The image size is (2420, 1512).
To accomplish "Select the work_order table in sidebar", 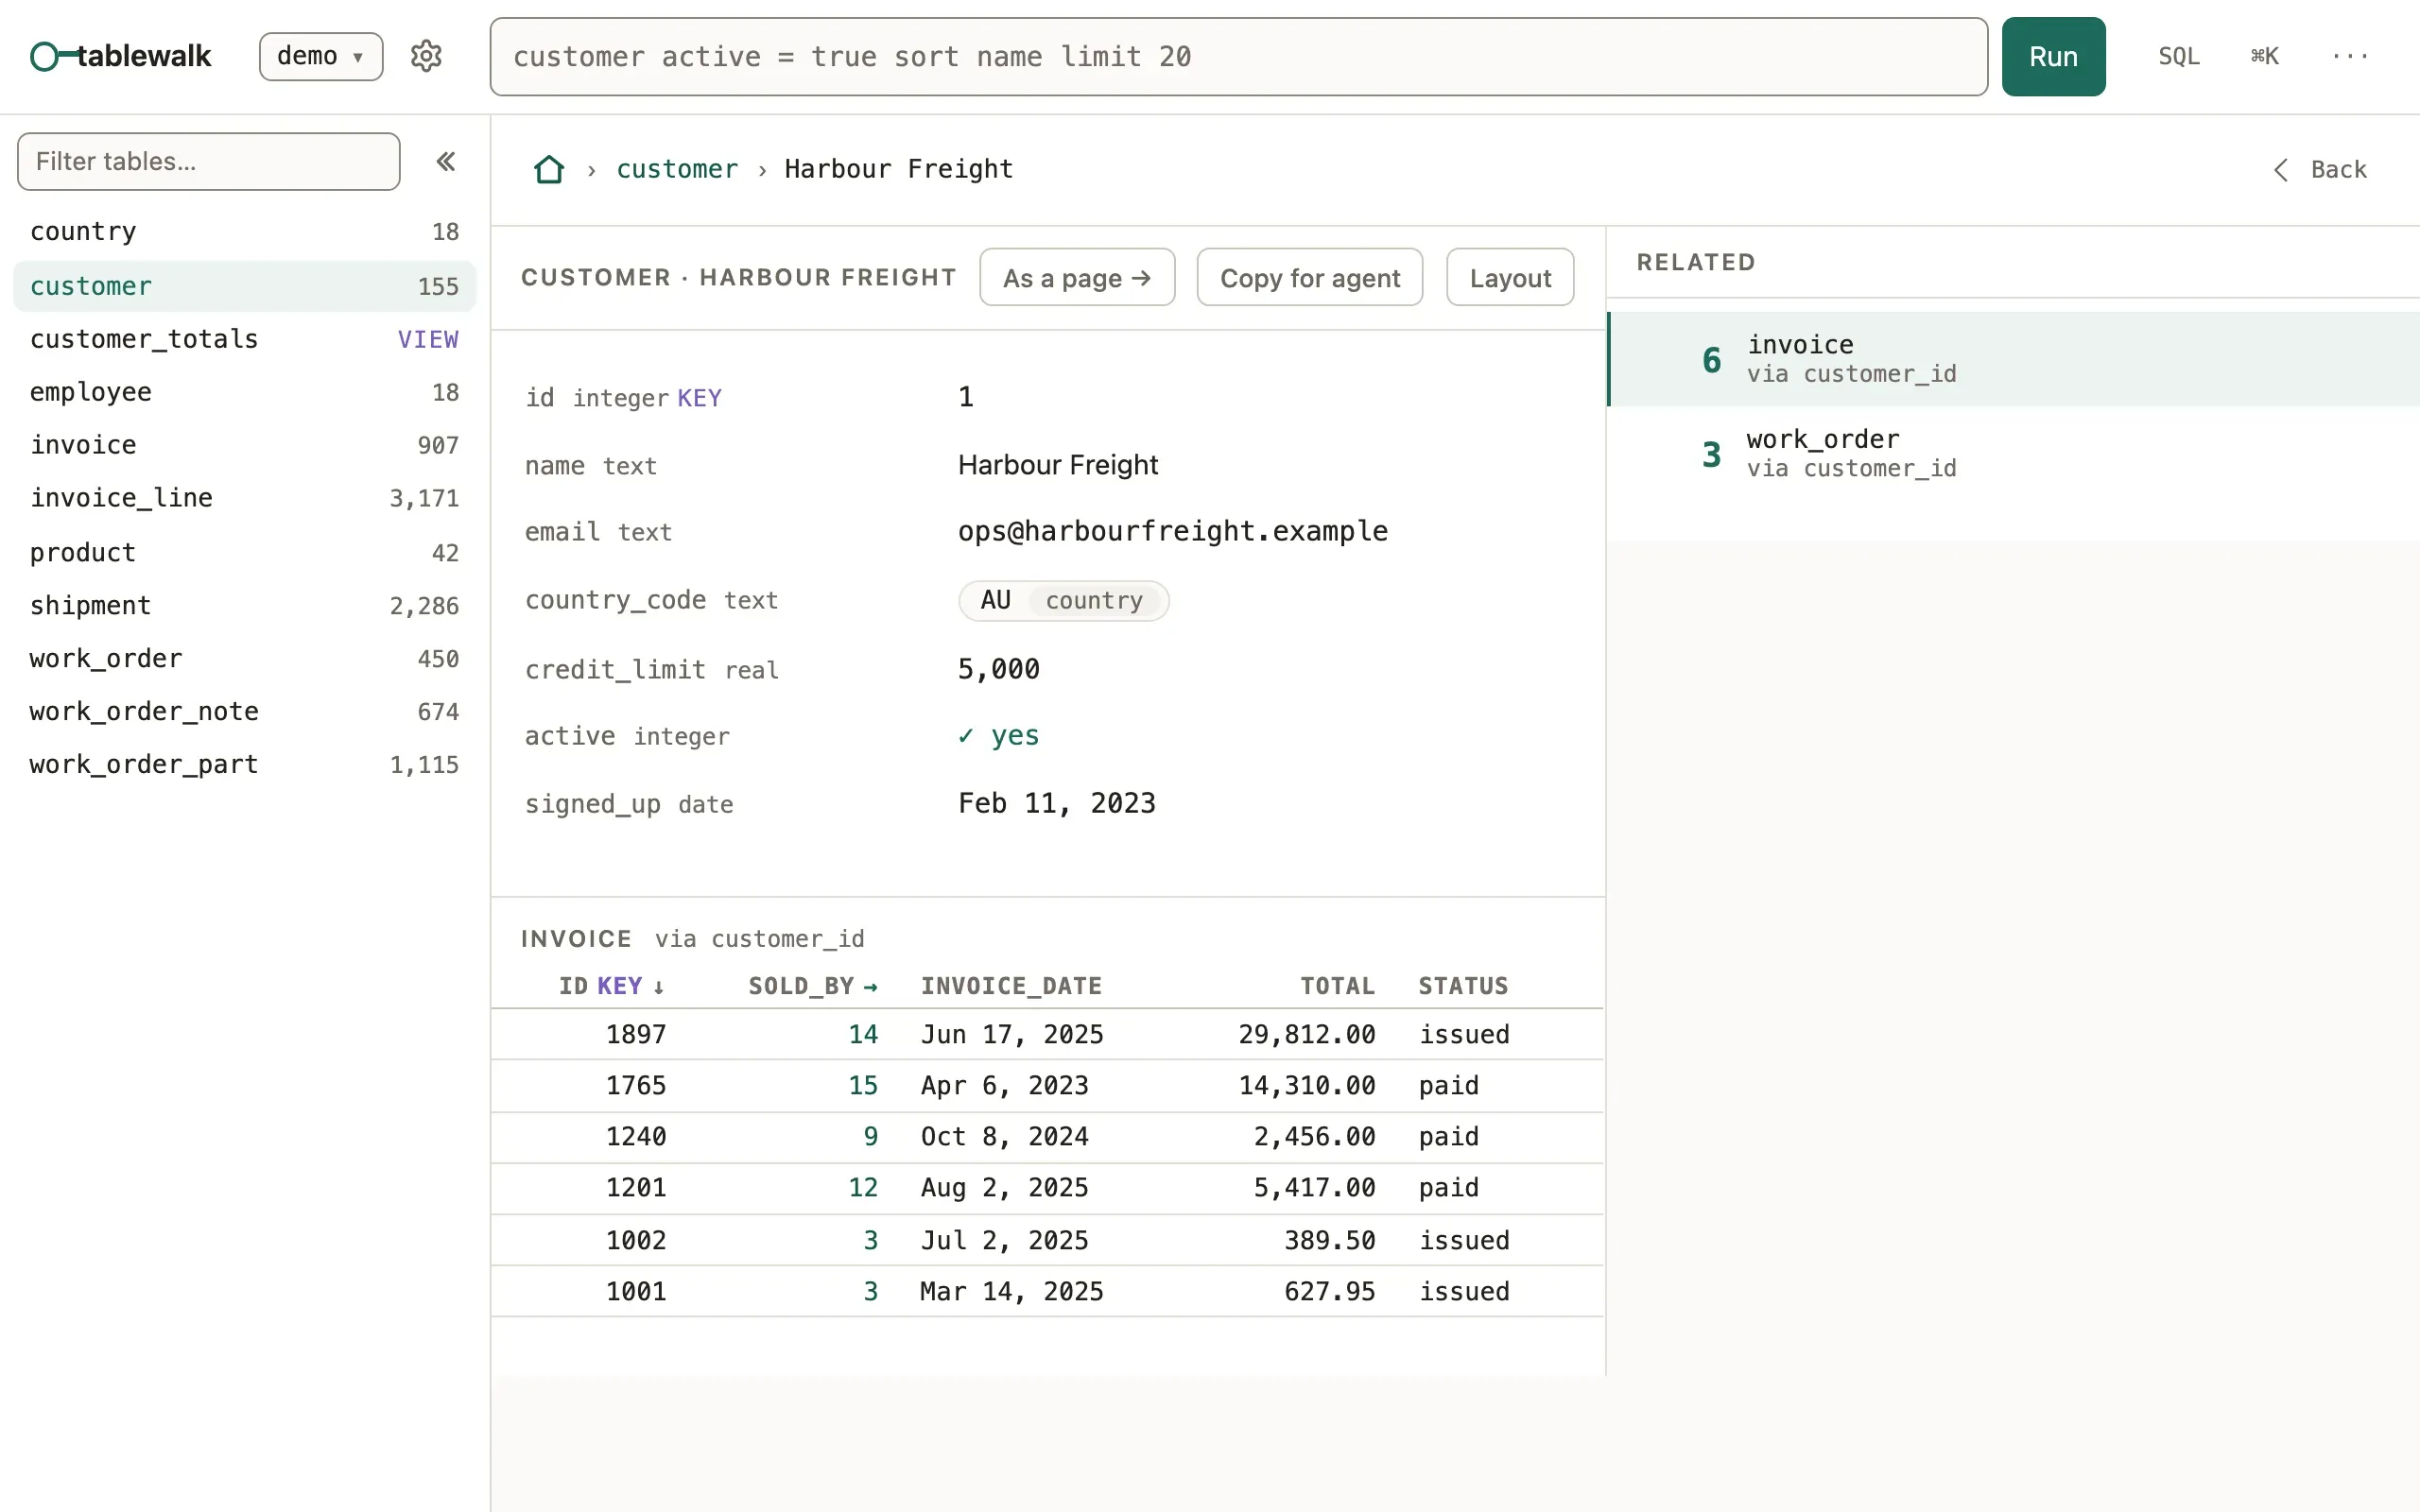I will (x=244, y=659).
